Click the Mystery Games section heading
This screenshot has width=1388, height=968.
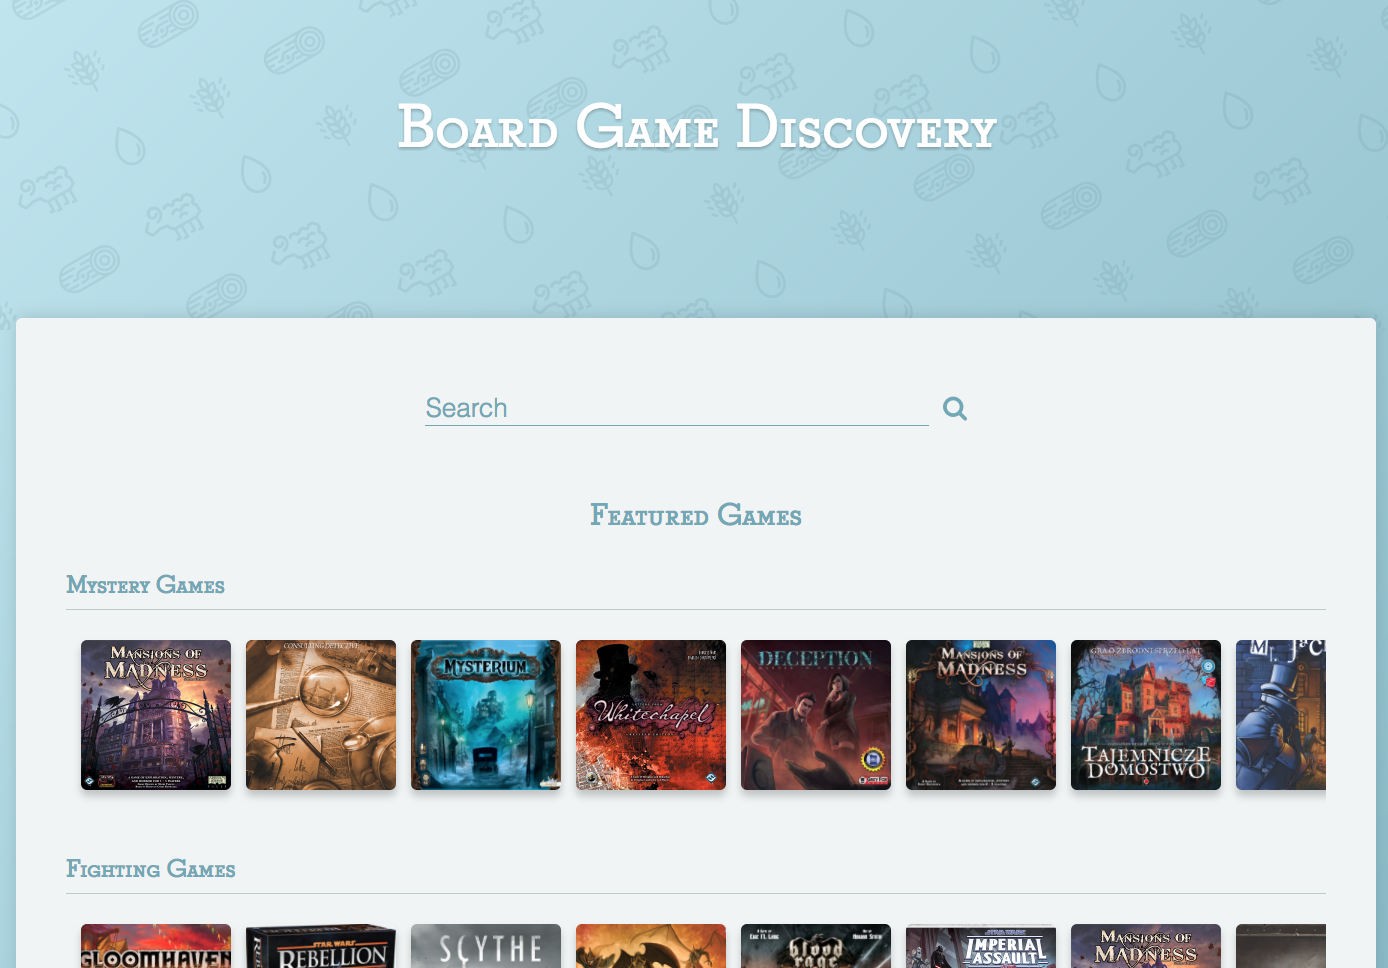pyautogui.click(x=145, y=585)
